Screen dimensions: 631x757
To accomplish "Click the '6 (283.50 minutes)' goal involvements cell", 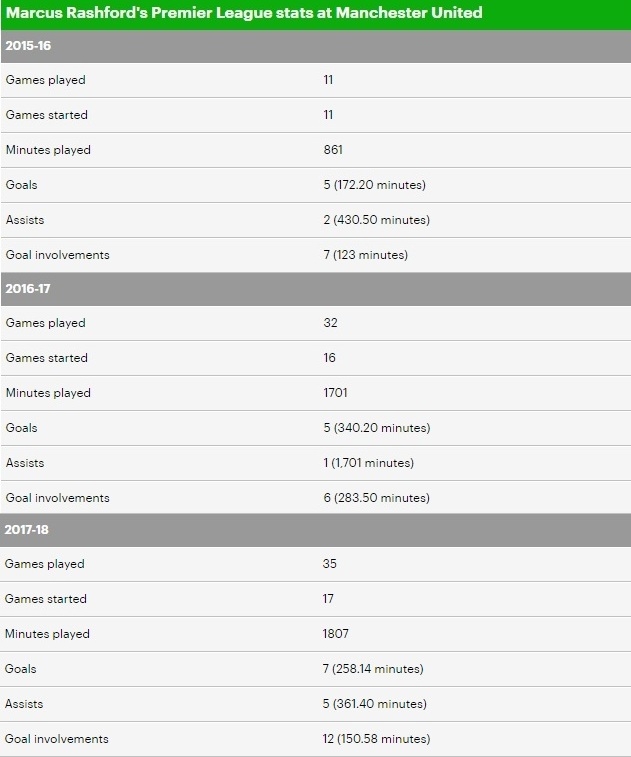I will point(376,498).
